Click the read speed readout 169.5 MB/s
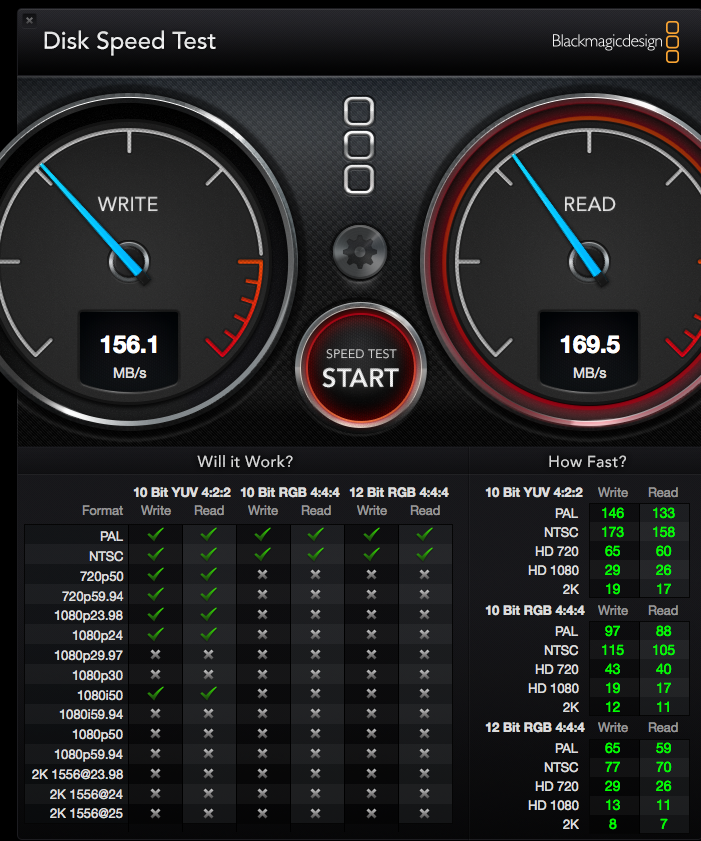701x841 pixels. click(x=589, y=350)
